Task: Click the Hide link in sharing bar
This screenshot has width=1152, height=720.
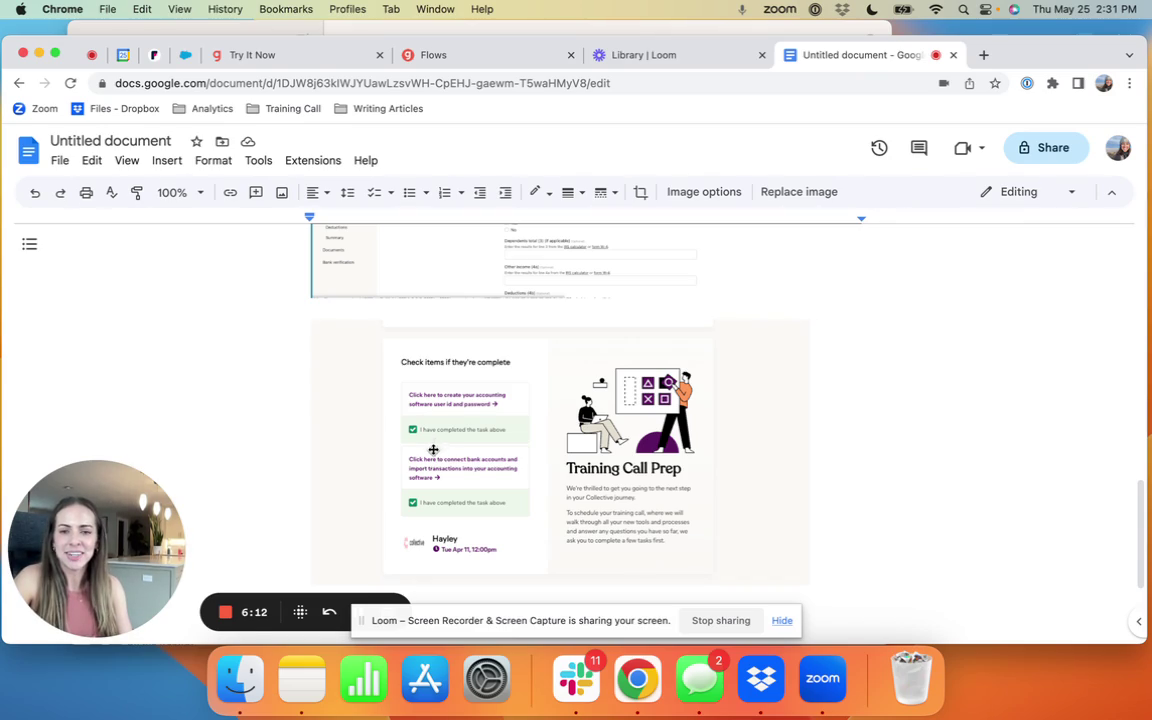Action: [782, 621]
